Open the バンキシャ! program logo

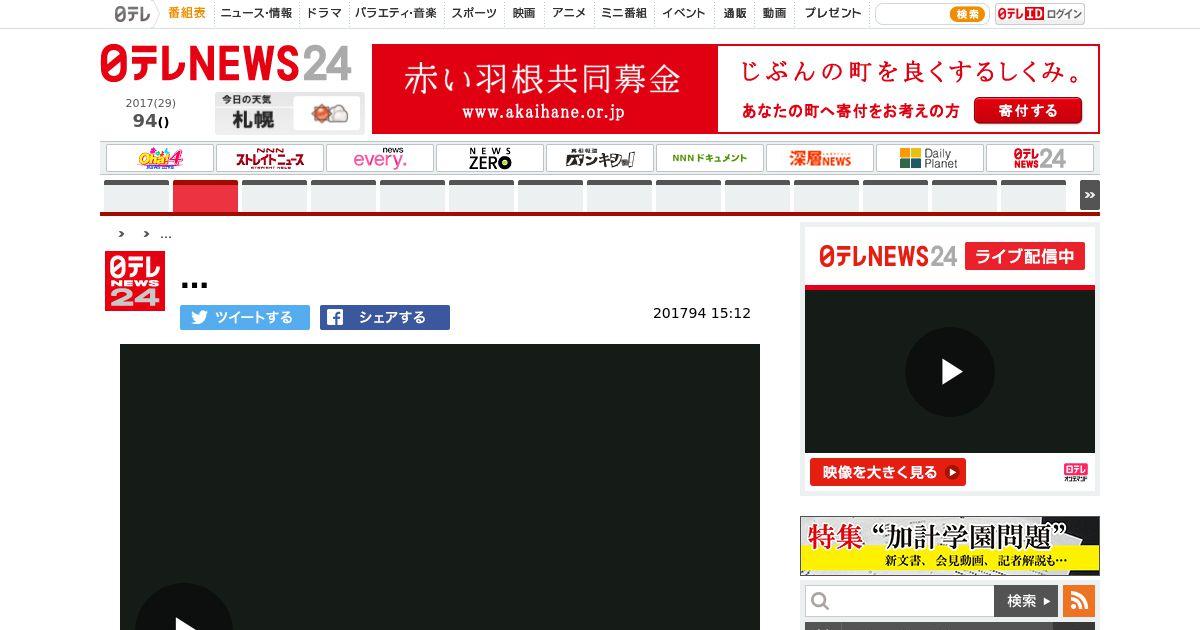[600, 158]
